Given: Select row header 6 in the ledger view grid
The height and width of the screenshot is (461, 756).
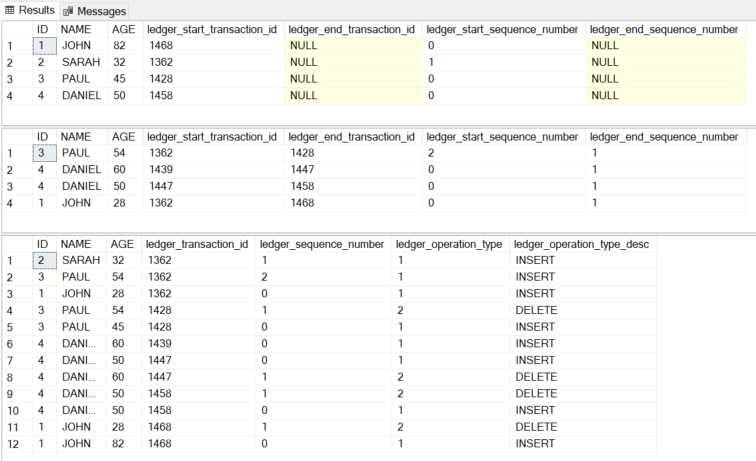Looking at the screenshot, I should coord(17,344).
